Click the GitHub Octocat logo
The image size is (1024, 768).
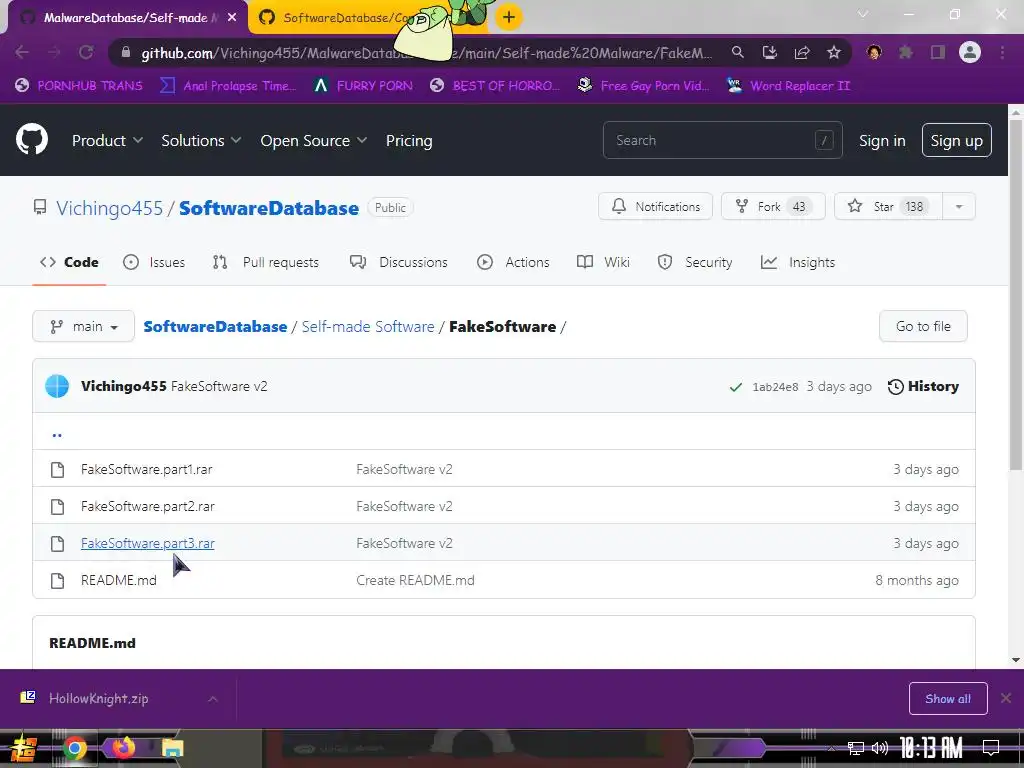pyautogui.click(x=32, y=139)
